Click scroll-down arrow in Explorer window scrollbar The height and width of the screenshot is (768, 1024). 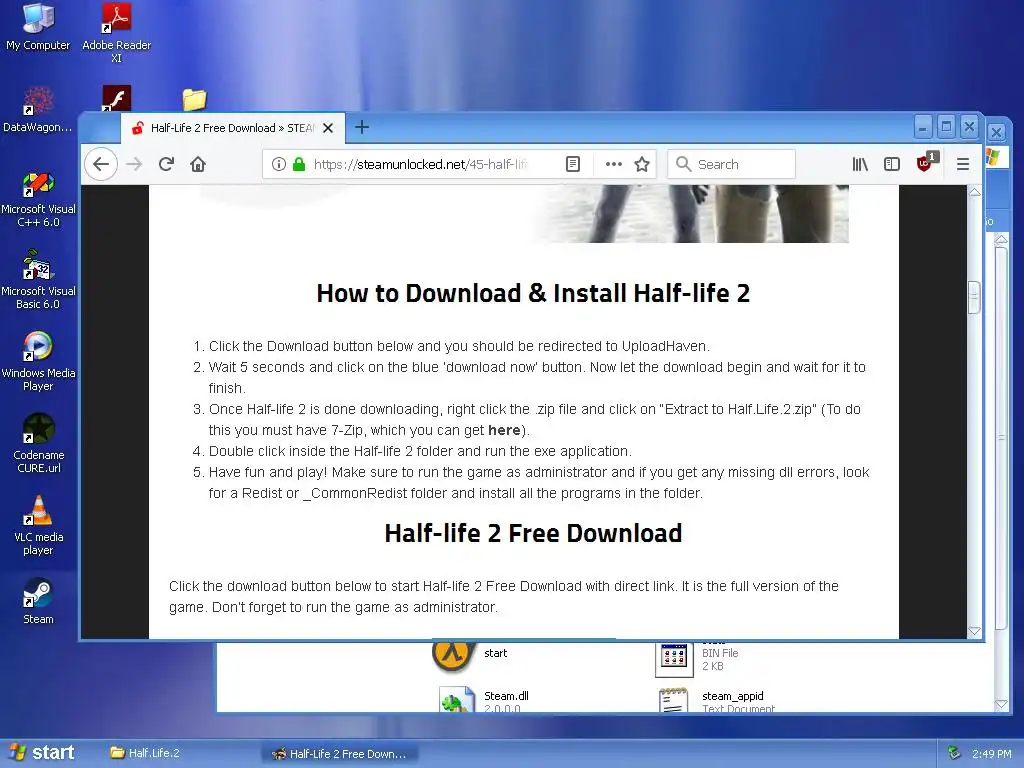1001,705
